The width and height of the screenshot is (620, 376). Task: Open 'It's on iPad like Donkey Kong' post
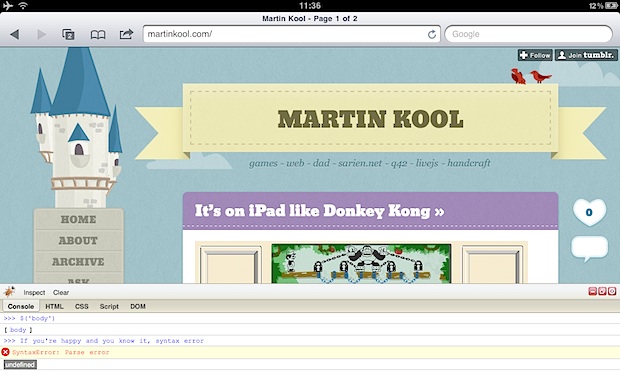coord(319,211)
